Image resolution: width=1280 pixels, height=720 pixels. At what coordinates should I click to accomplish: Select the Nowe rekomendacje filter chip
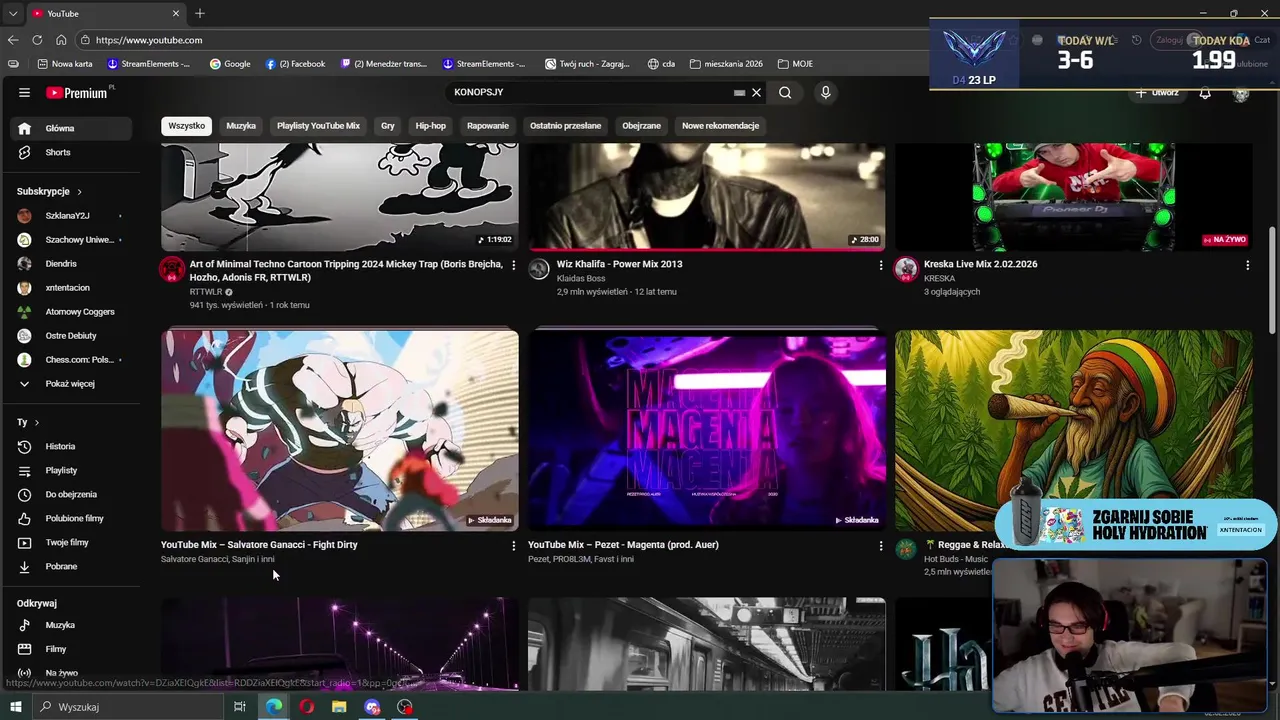tap(720, 126)
